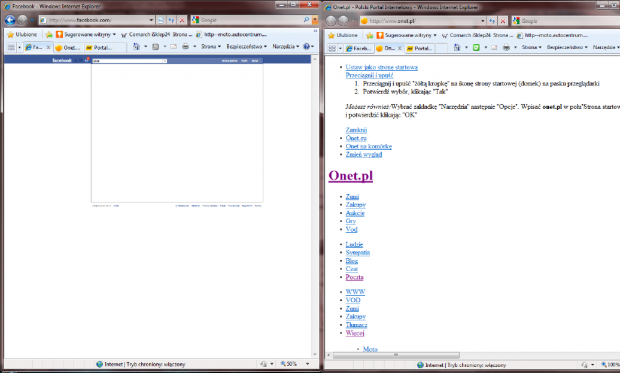The image size is (620, 373).
Task: Click read mail icon in Facebook window
Action: (173, 47)
